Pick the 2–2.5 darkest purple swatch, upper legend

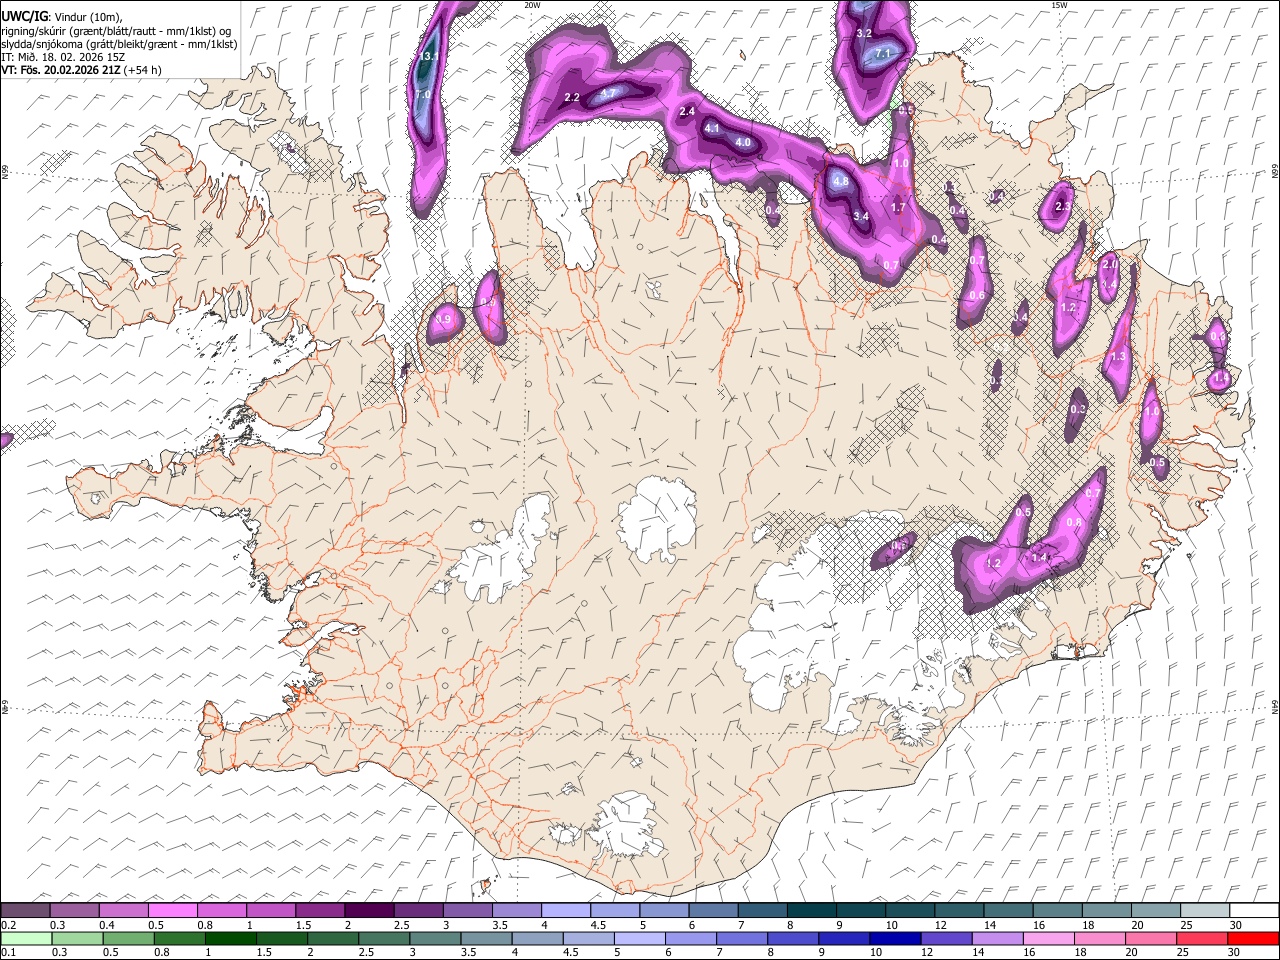pyautogui.click(x=369, y=910)
